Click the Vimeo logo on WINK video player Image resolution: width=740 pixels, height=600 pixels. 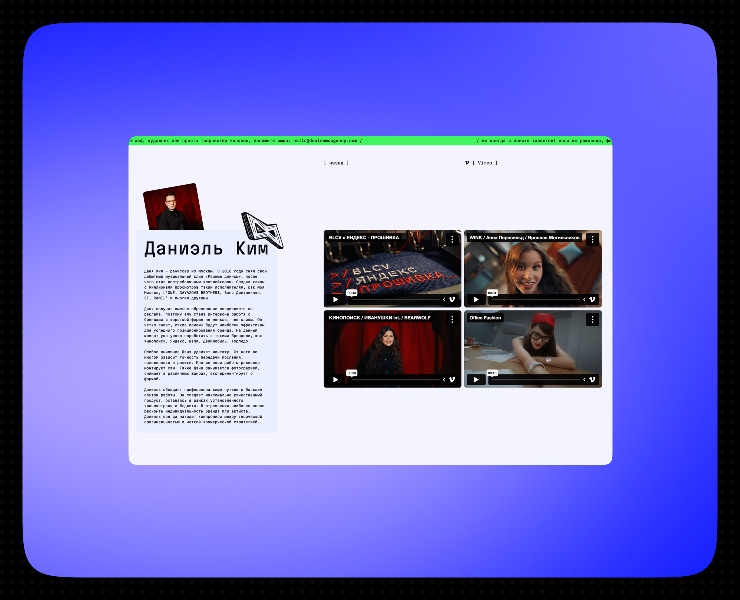coord(592,299)
